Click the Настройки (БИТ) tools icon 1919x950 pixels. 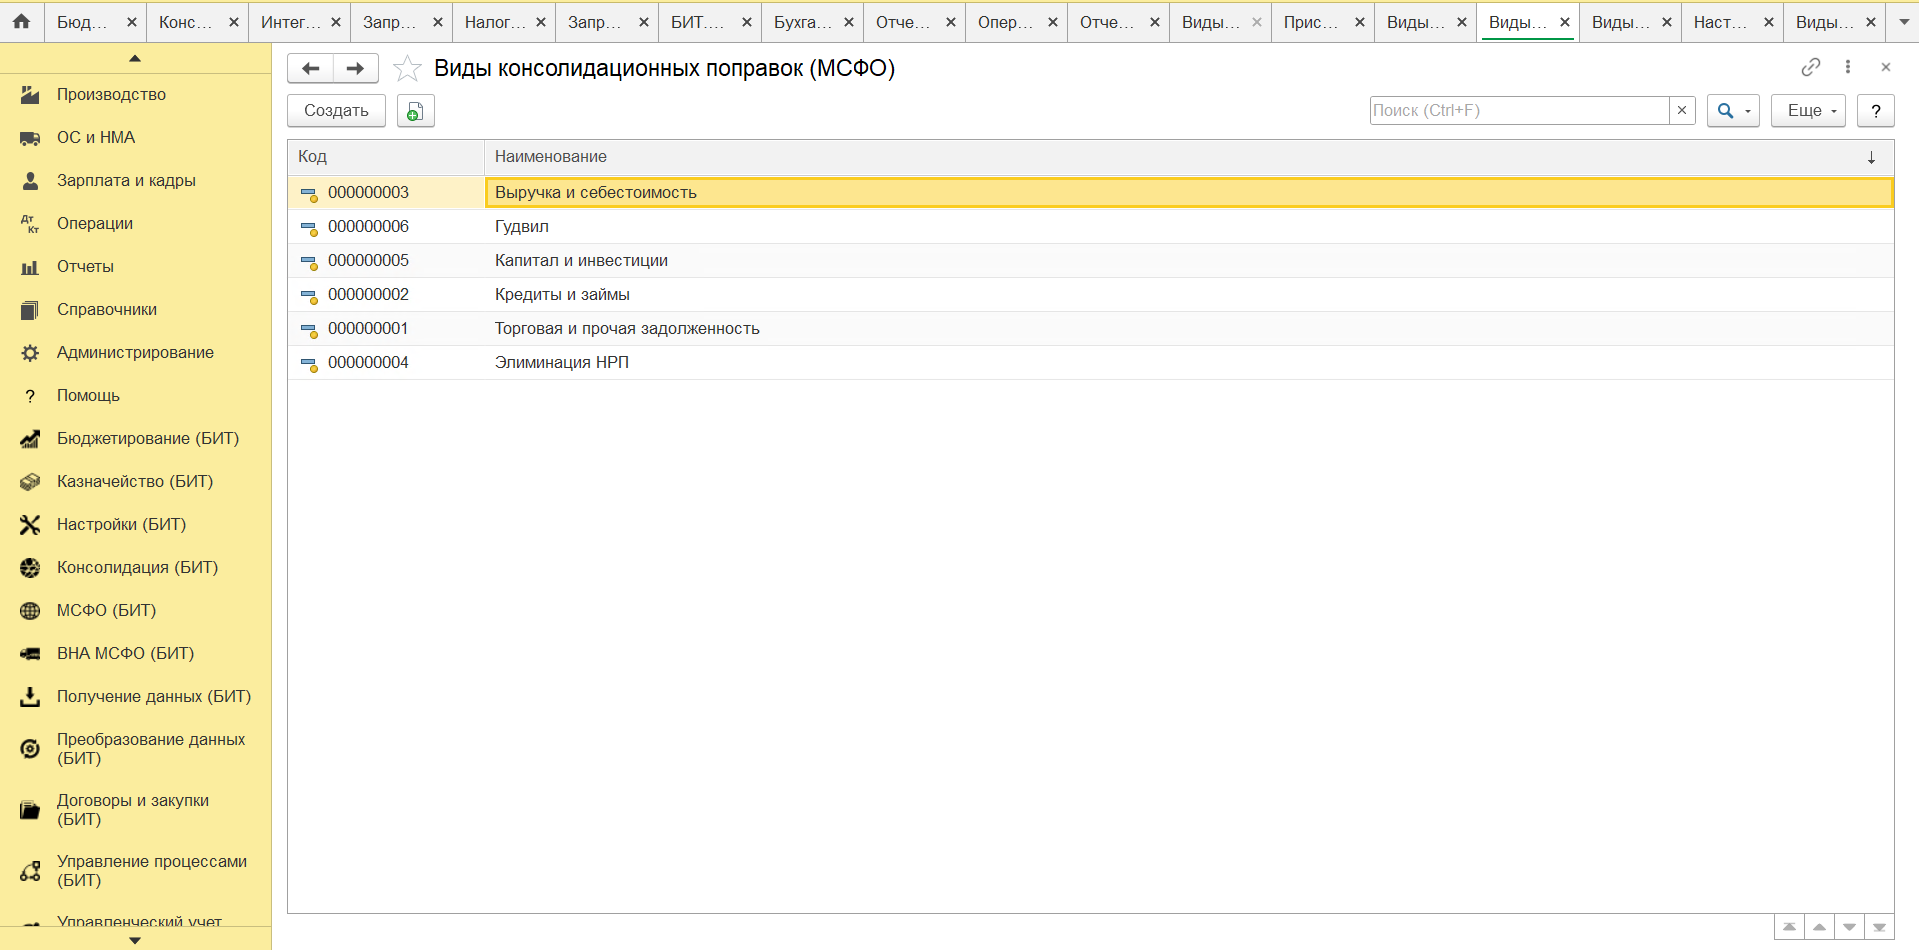click(30, 525)
